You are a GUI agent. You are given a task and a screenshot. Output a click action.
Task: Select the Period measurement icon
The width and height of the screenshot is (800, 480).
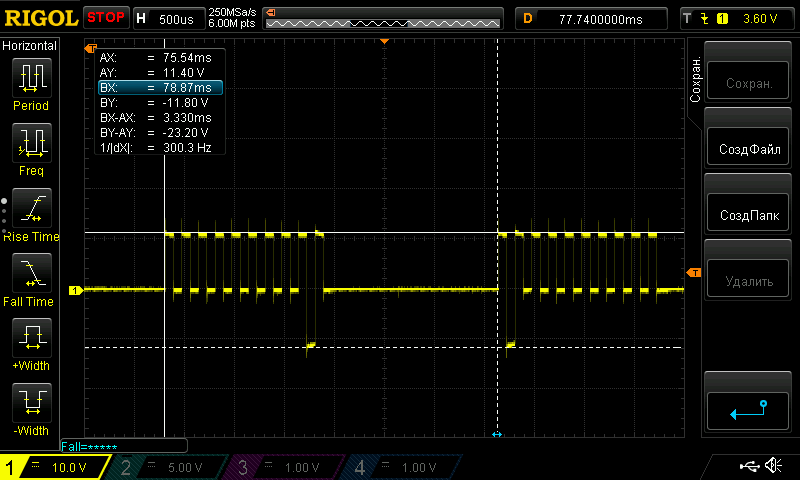[32, 78]
